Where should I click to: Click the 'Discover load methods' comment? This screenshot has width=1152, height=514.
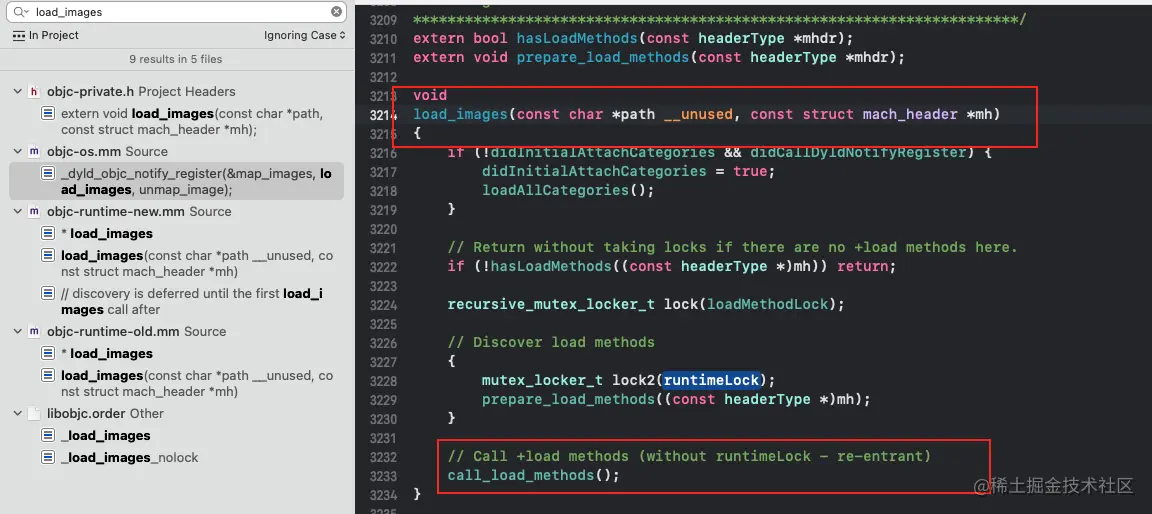click(551, 342)
